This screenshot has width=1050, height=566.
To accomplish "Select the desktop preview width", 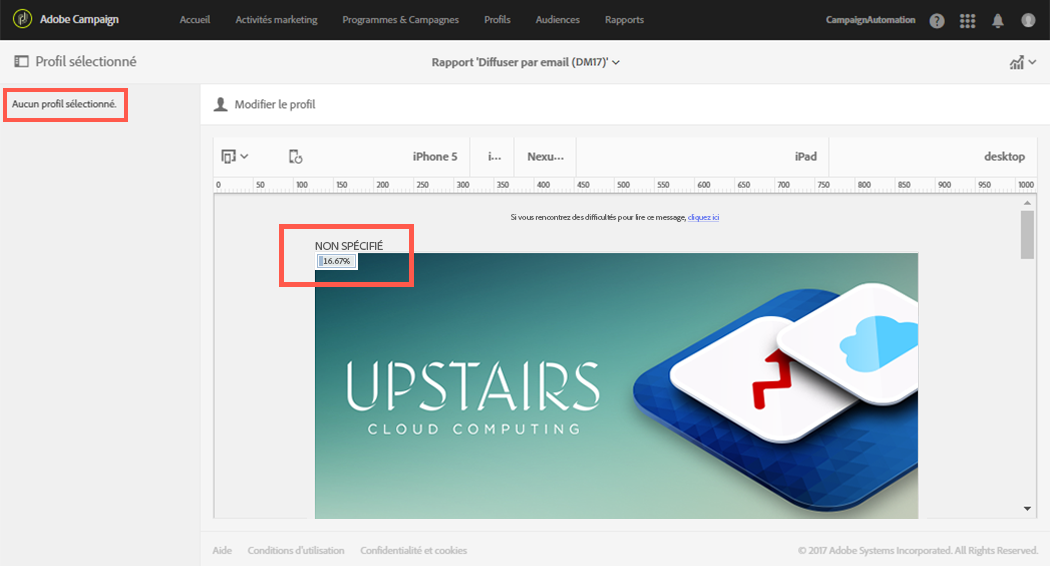I will pos(1004,156).
